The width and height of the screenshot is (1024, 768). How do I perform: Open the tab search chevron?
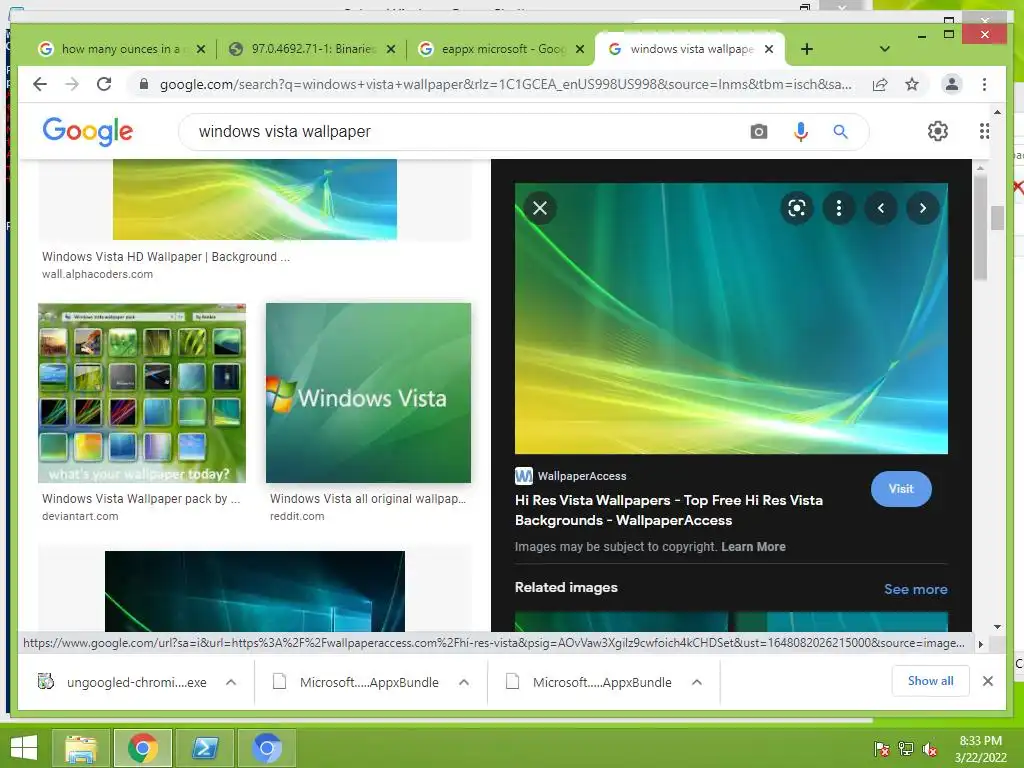884,49
